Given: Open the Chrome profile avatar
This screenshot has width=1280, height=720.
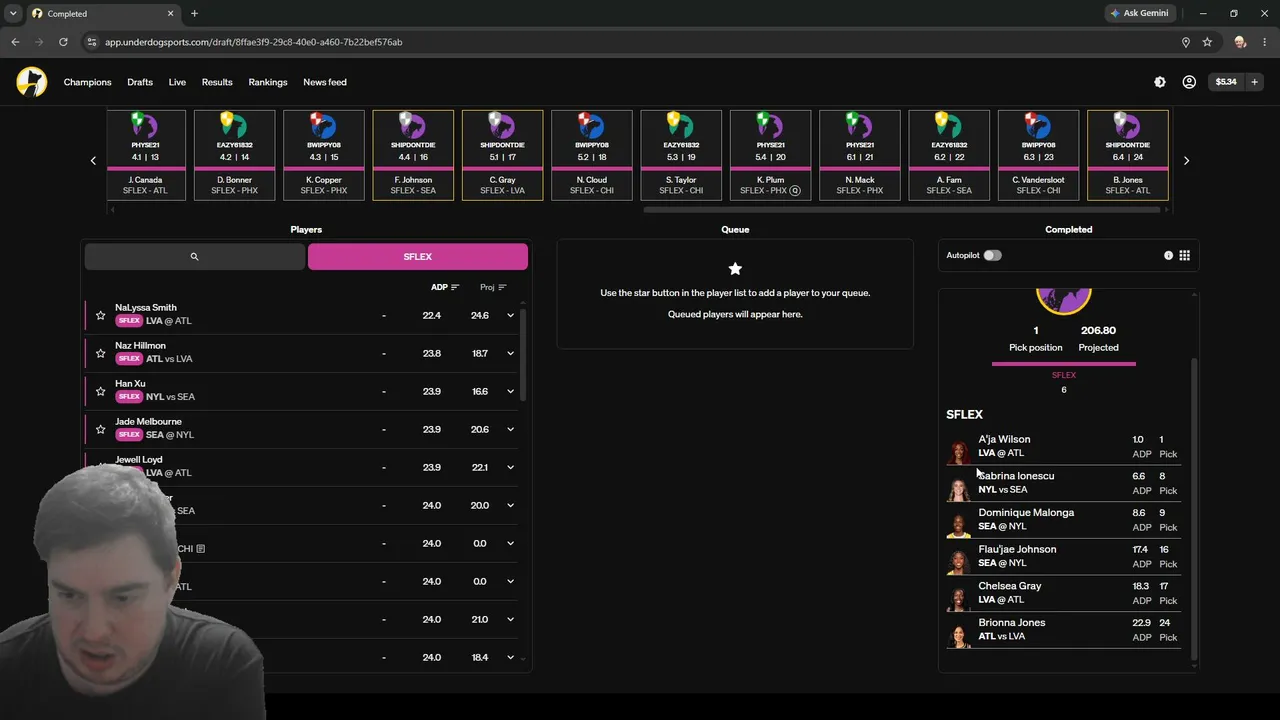Looking at the screenshot, I should tap(1240, 42).
